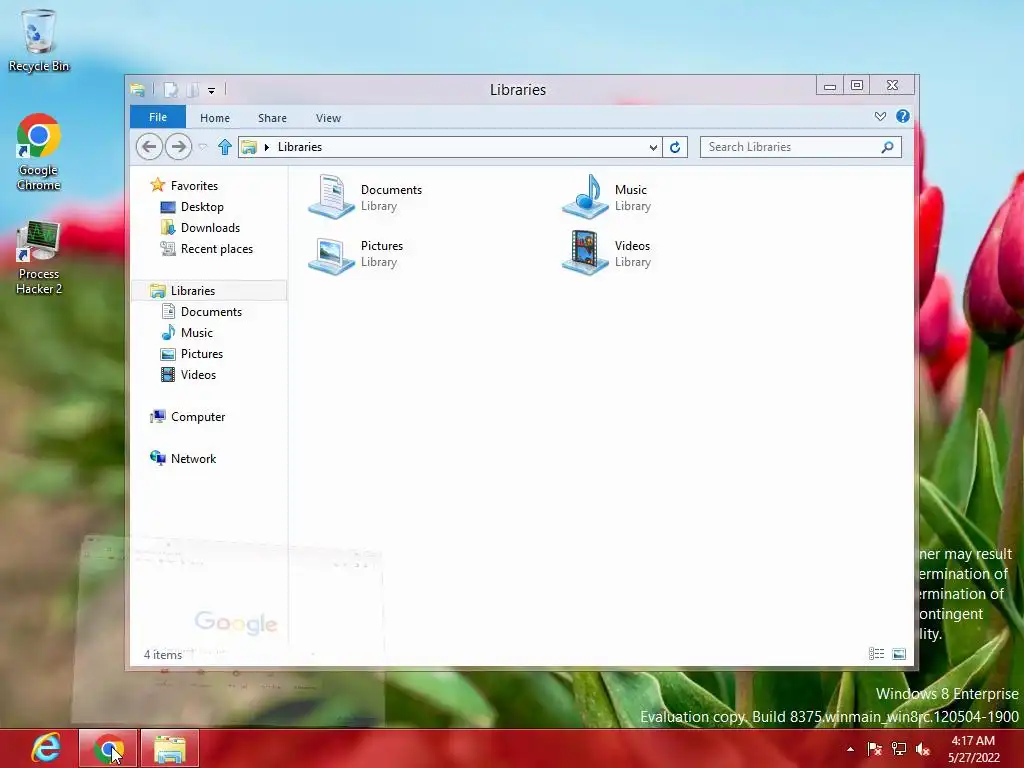The width and height of the screenshot is (1024, 768).
Task: Open Process Hacker 2 desktop shortcut
Action: (39, 258)
